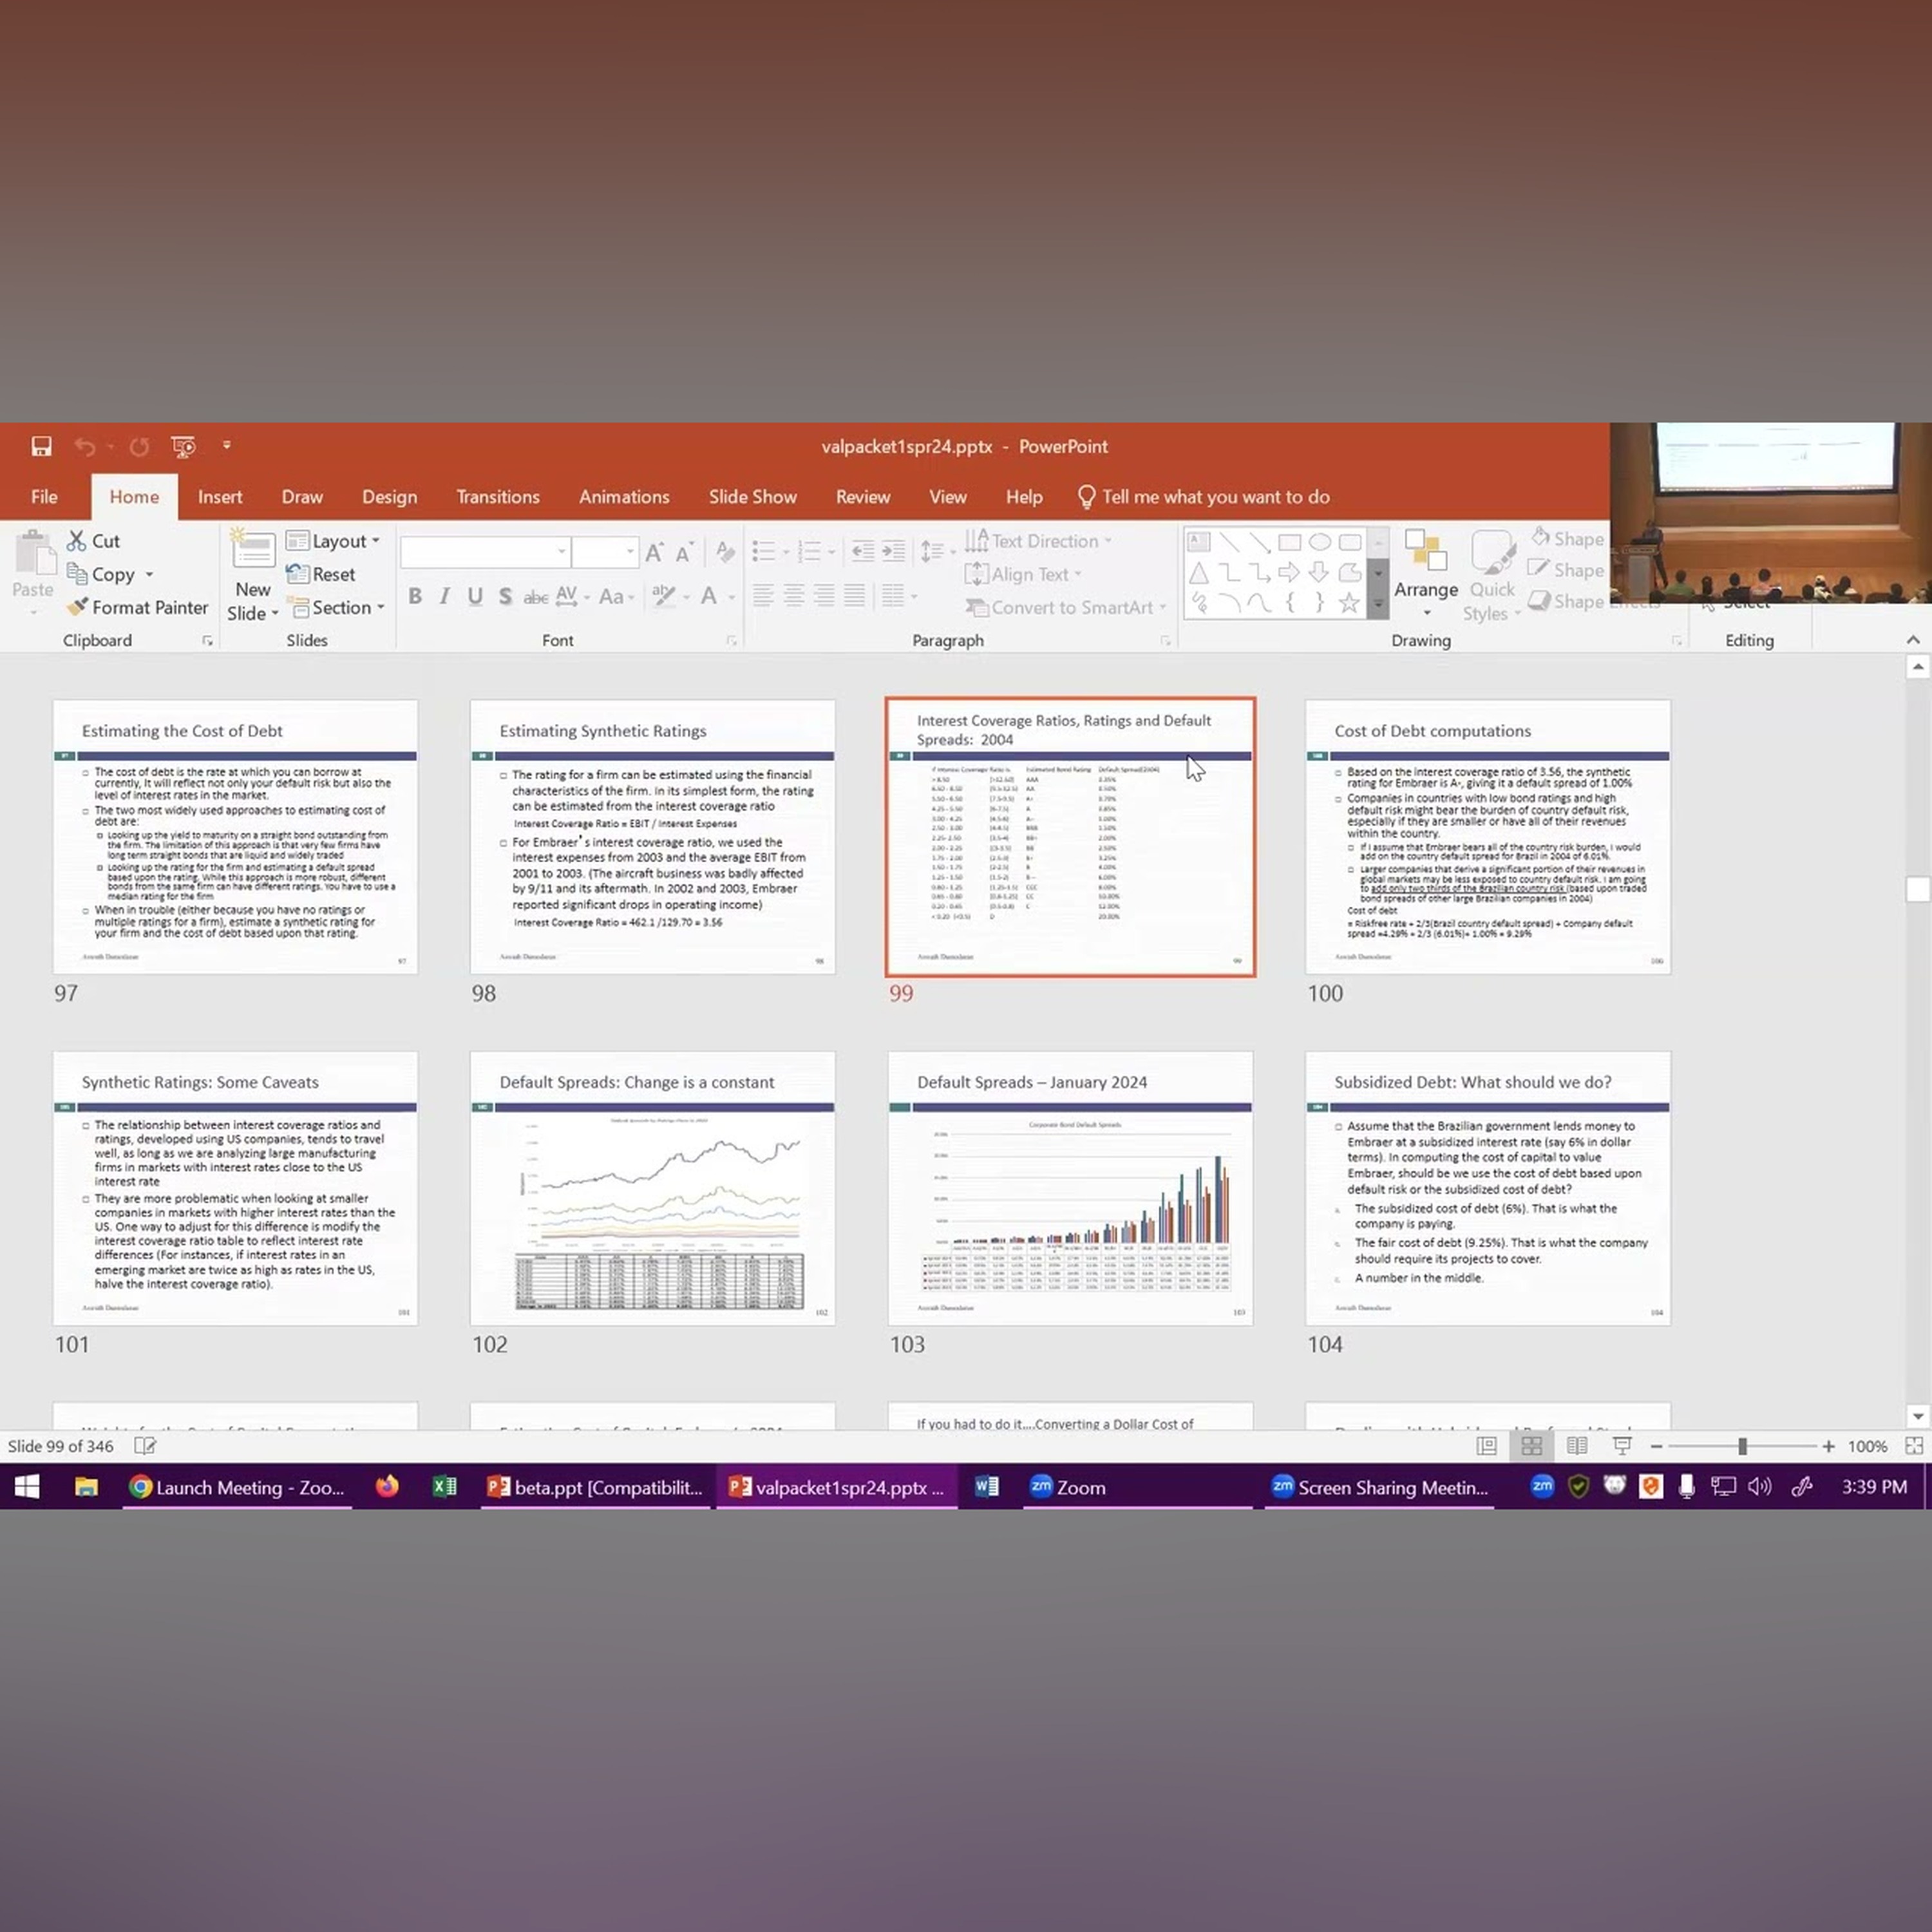Click zoom in plus button

pyautogui.click(x=1828, y=1446)
